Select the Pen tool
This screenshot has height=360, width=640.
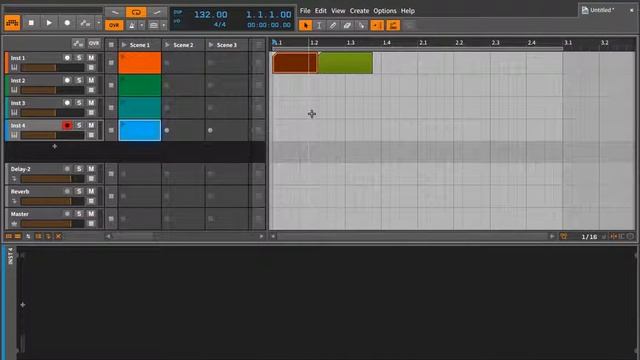pos(333,25)
